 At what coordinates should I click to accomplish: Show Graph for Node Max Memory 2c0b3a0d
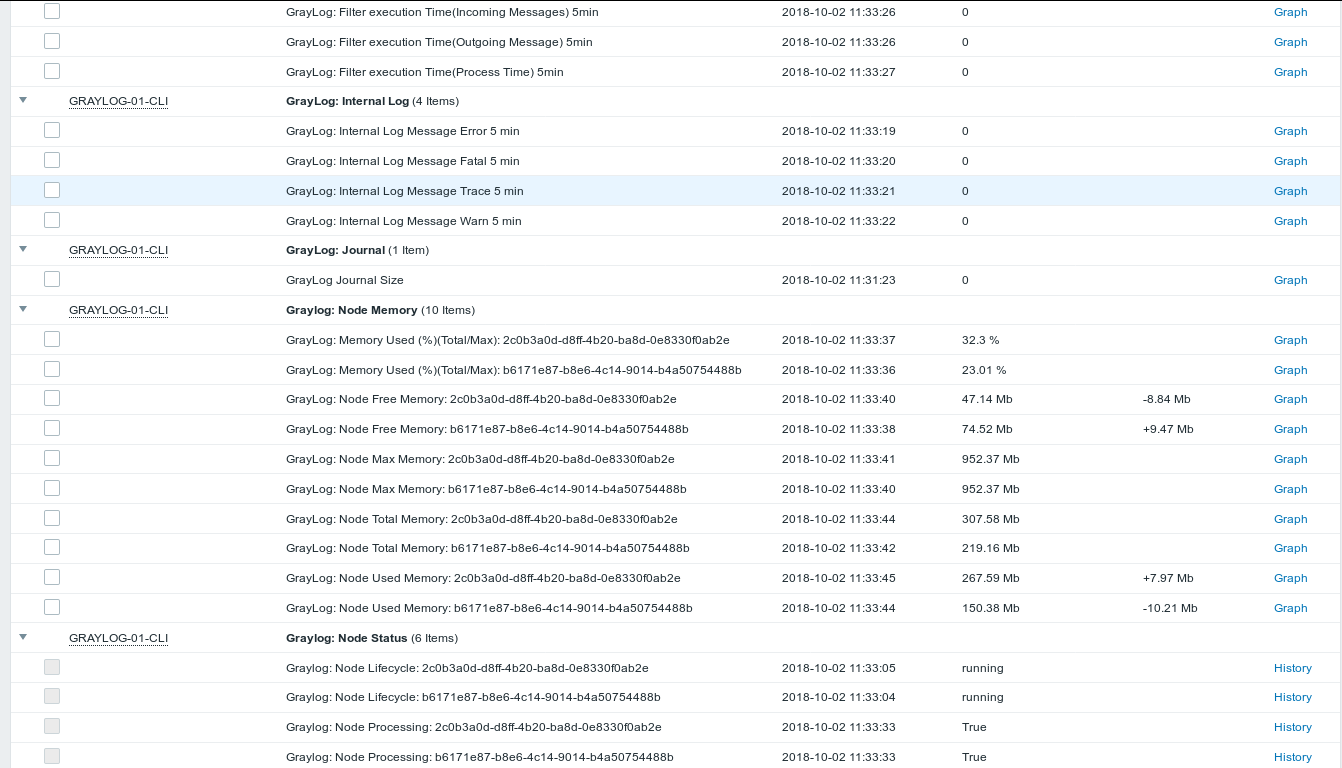[x=1290, y=459]
